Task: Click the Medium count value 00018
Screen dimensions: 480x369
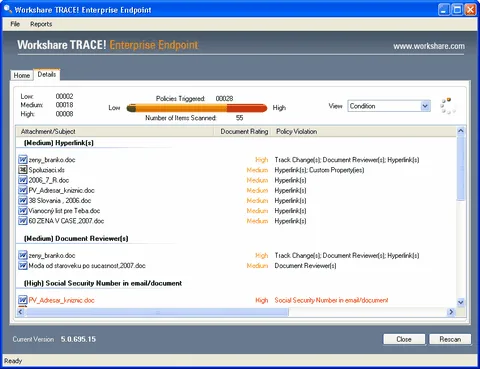Action: click(64, 105)
